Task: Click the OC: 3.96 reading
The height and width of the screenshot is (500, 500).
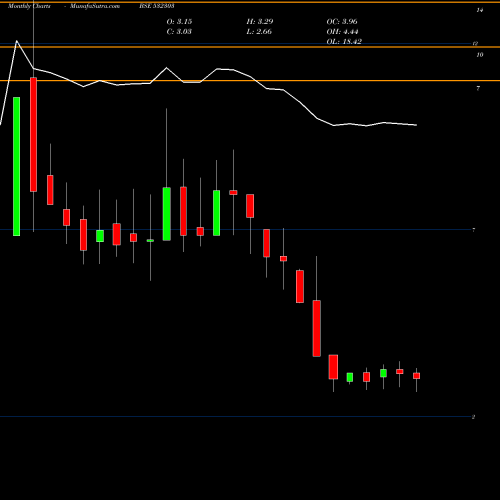Action: (x=342, y=22)
